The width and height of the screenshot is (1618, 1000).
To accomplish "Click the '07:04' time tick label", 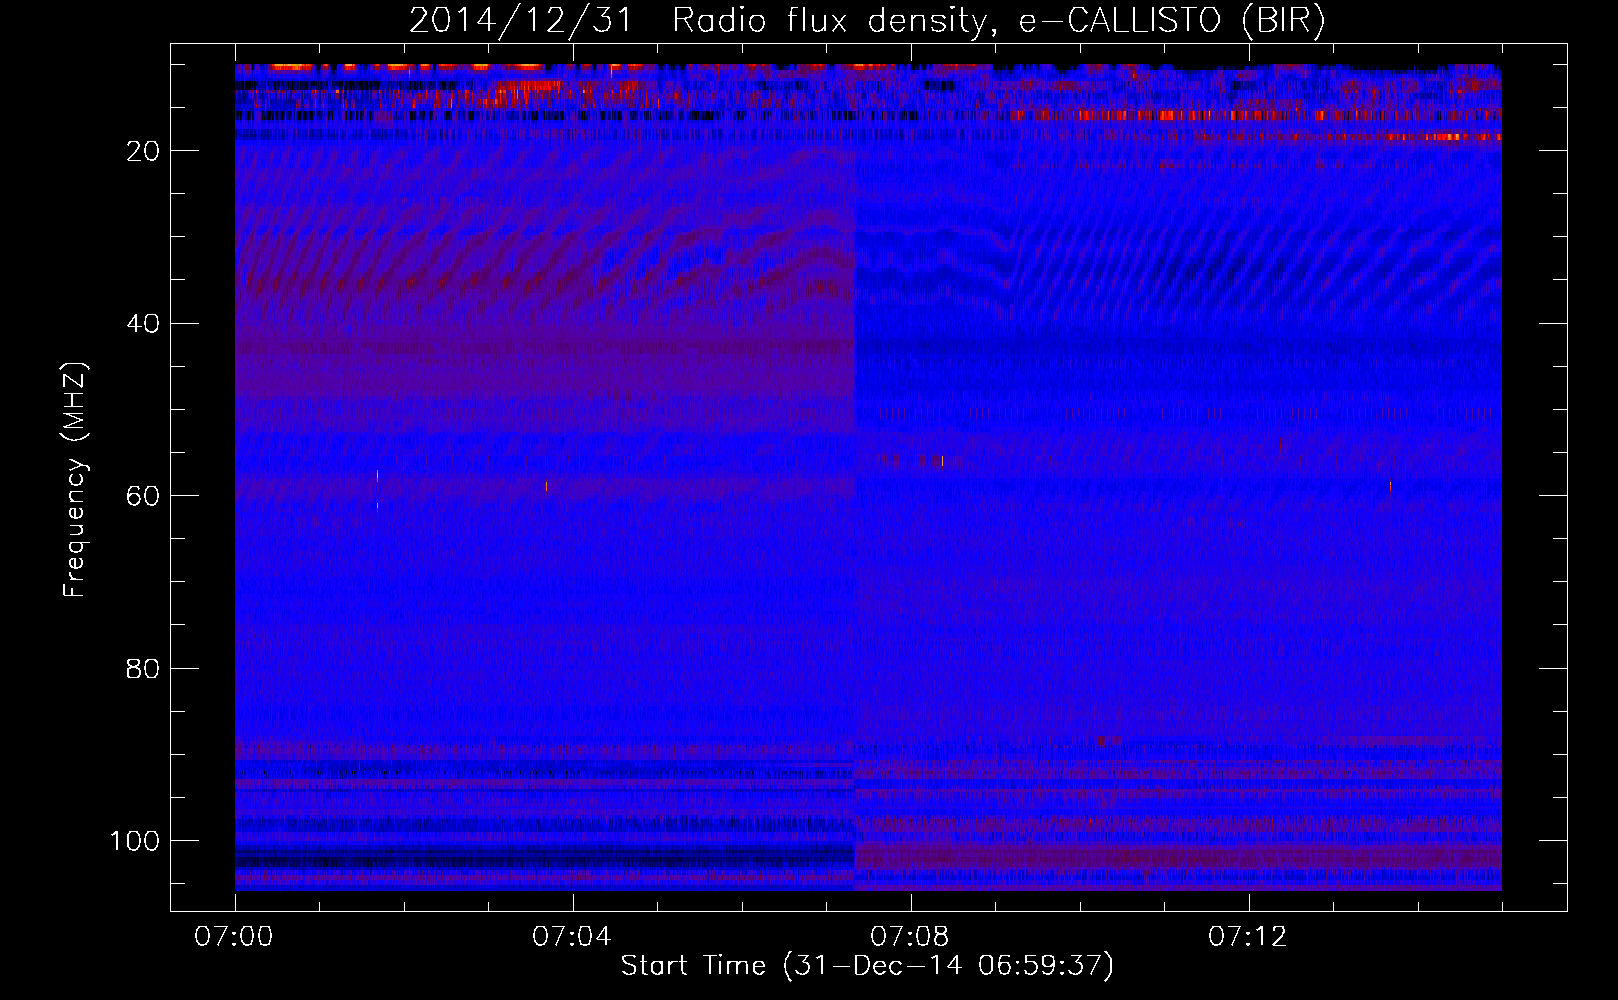I will click(572, 937).
